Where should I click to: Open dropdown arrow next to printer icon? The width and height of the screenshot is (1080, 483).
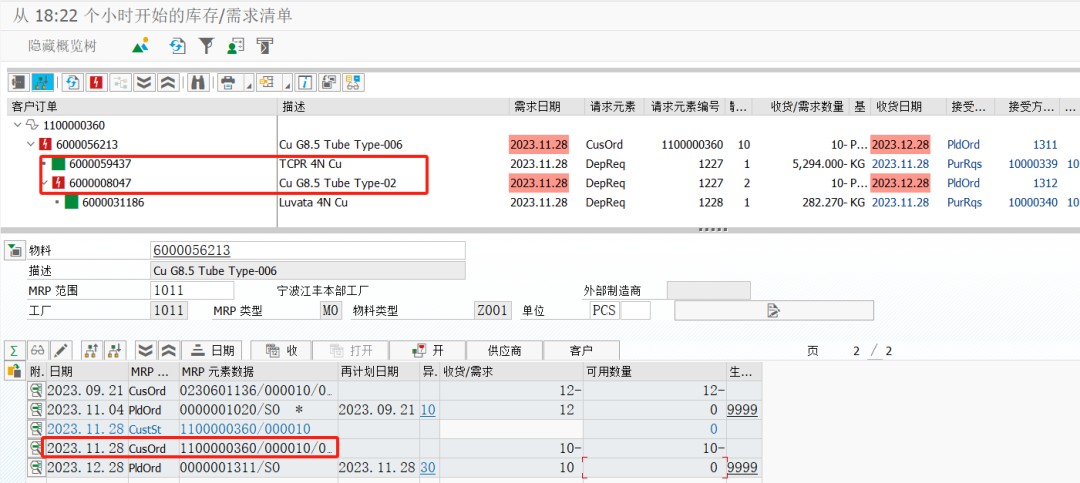tap(249, 85)
